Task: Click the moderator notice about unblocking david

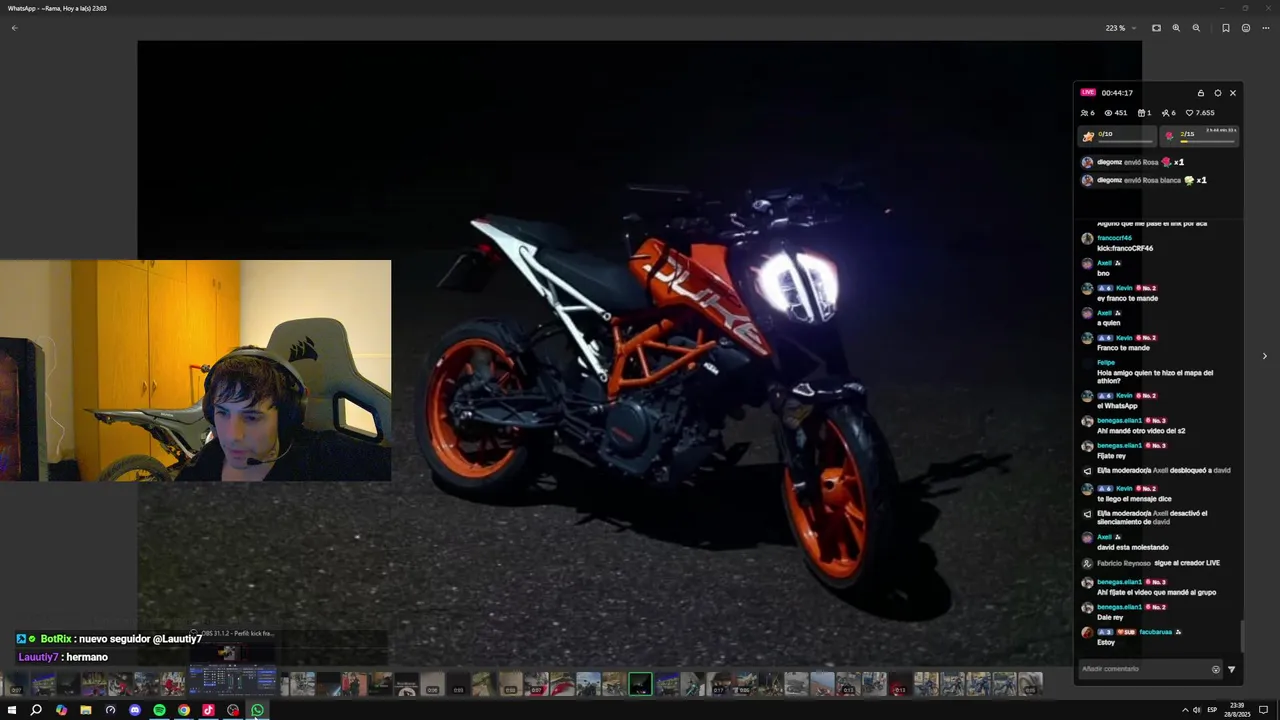Action: pyautogui.click(x=1163, y=470)
